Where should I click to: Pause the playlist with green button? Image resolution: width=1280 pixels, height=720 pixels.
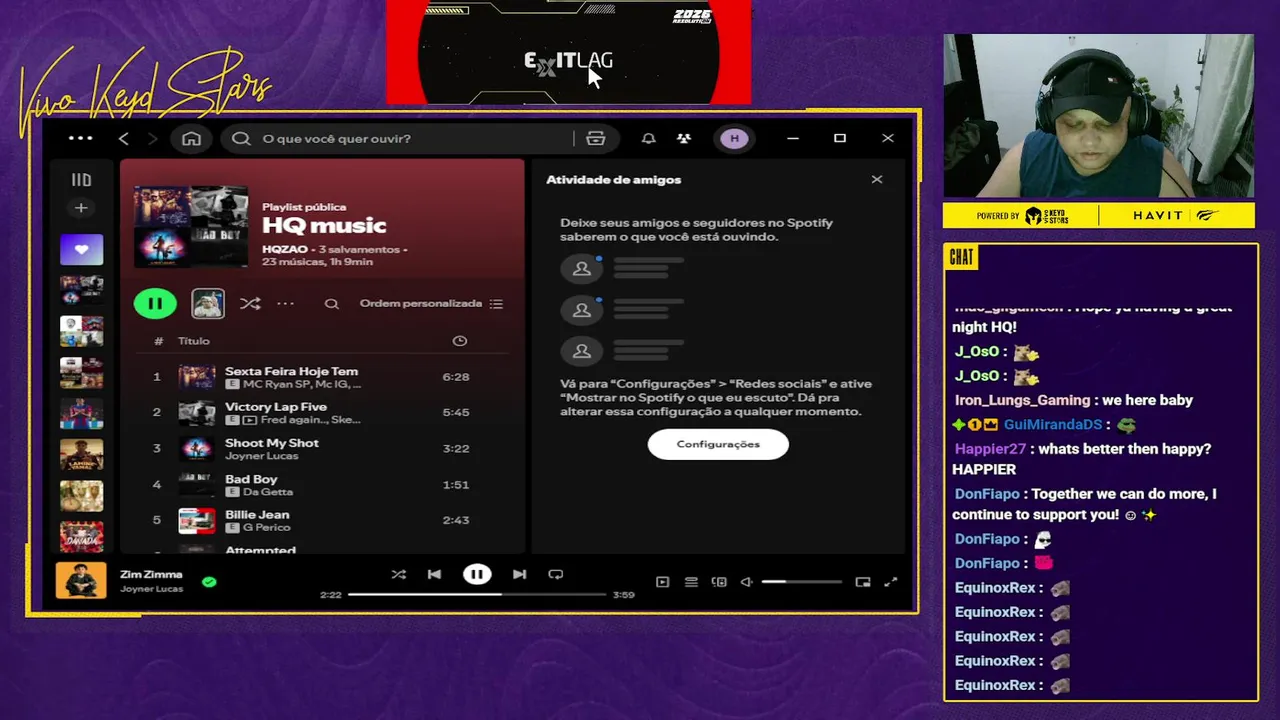(155, 303)
